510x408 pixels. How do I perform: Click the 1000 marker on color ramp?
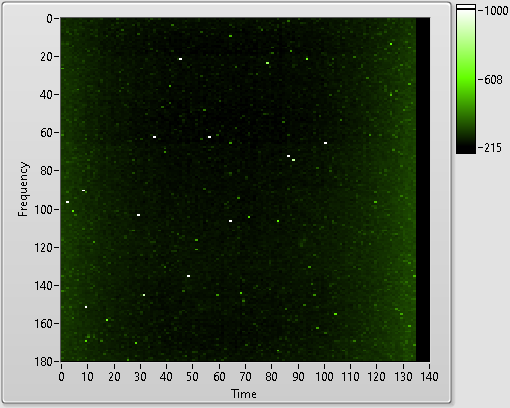coord(495,11)
